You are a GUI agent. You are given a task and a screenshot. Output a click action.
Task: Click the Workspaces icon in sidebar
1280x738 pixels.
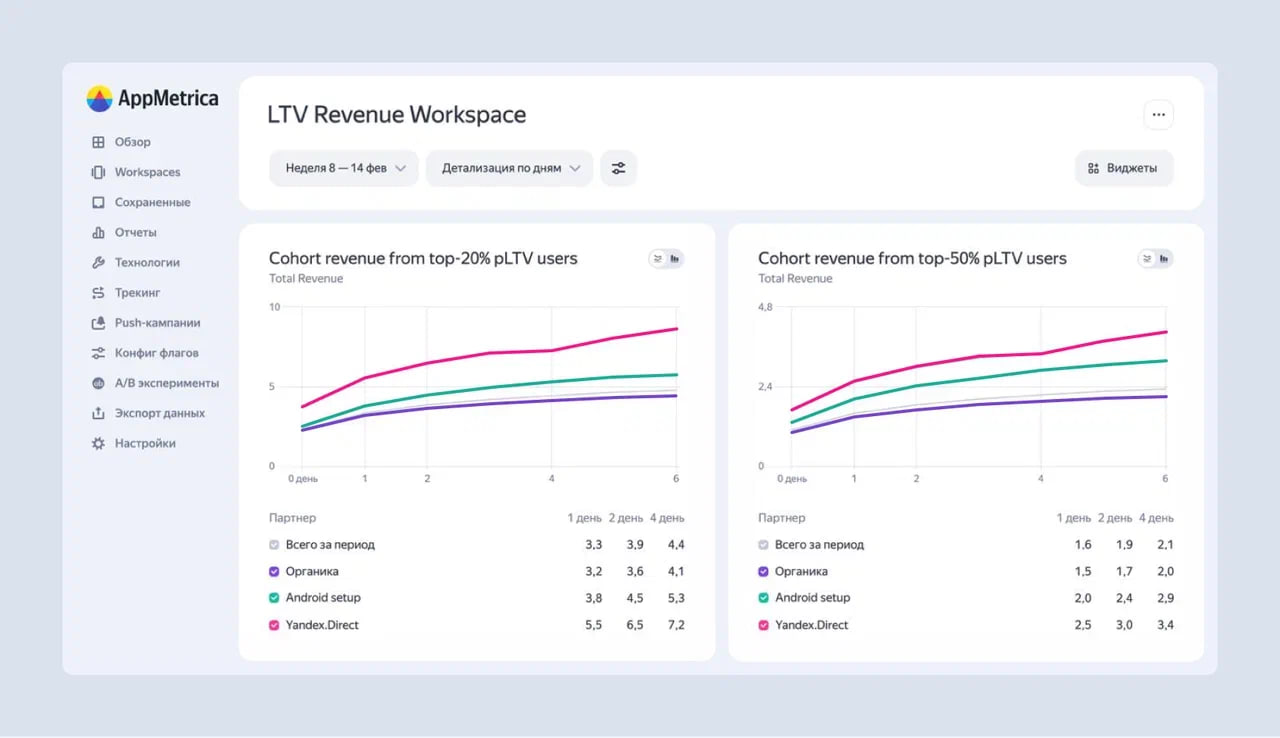point(98,172)
